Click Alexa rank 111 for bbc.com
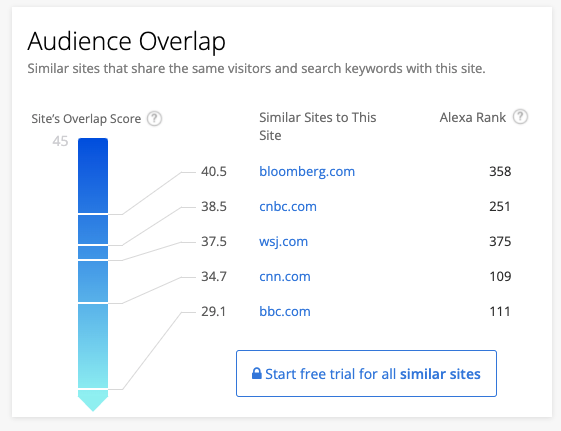Screen dimensions: 561x431 tap(499, 312)
